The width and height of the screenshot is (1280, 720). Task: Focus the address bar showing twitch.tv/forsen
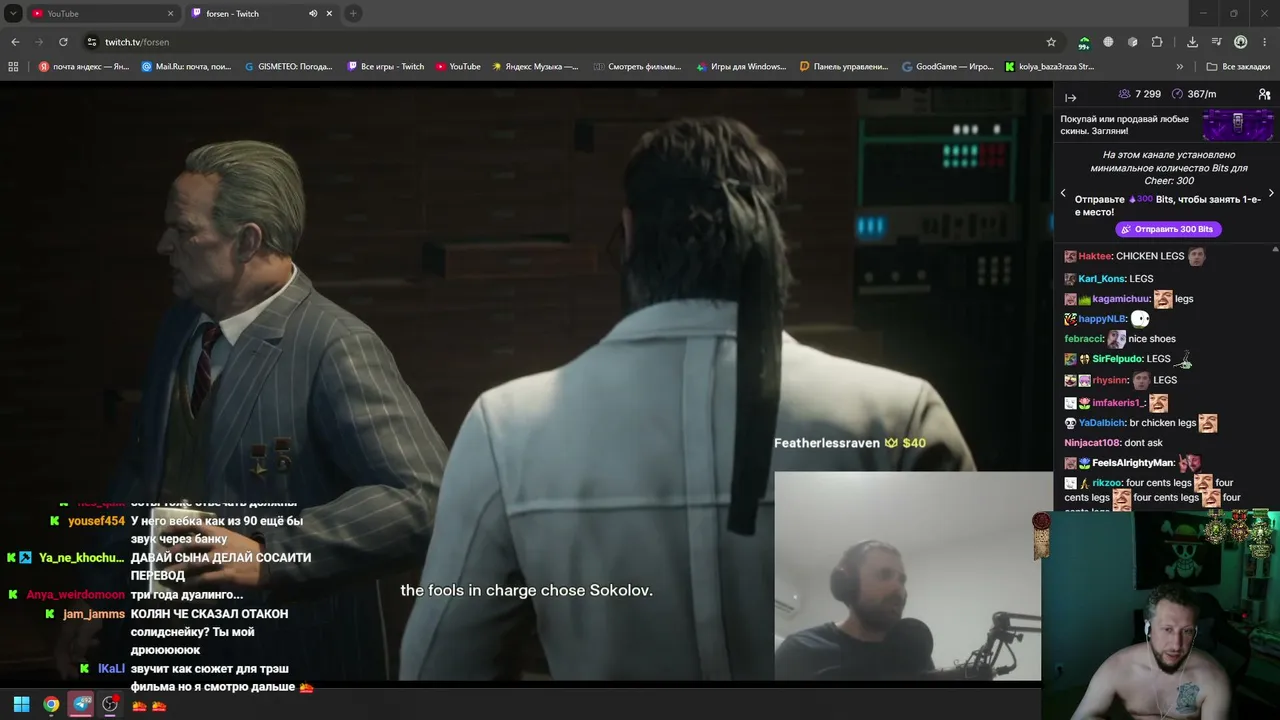[x=560, y=42]
